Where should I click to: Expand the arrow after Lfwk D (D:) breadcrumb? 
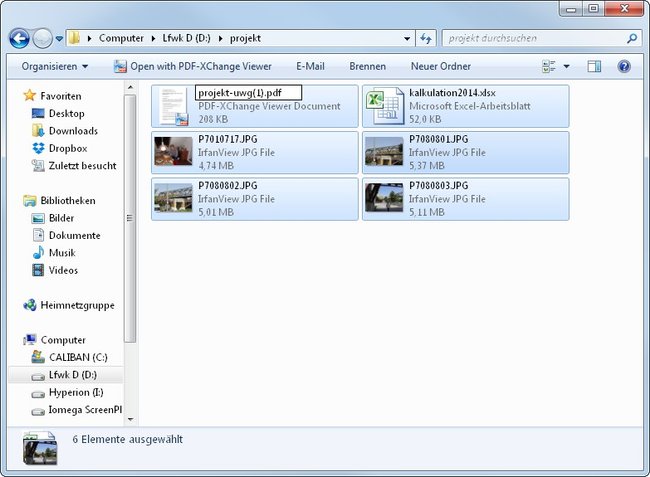point(221,39)
